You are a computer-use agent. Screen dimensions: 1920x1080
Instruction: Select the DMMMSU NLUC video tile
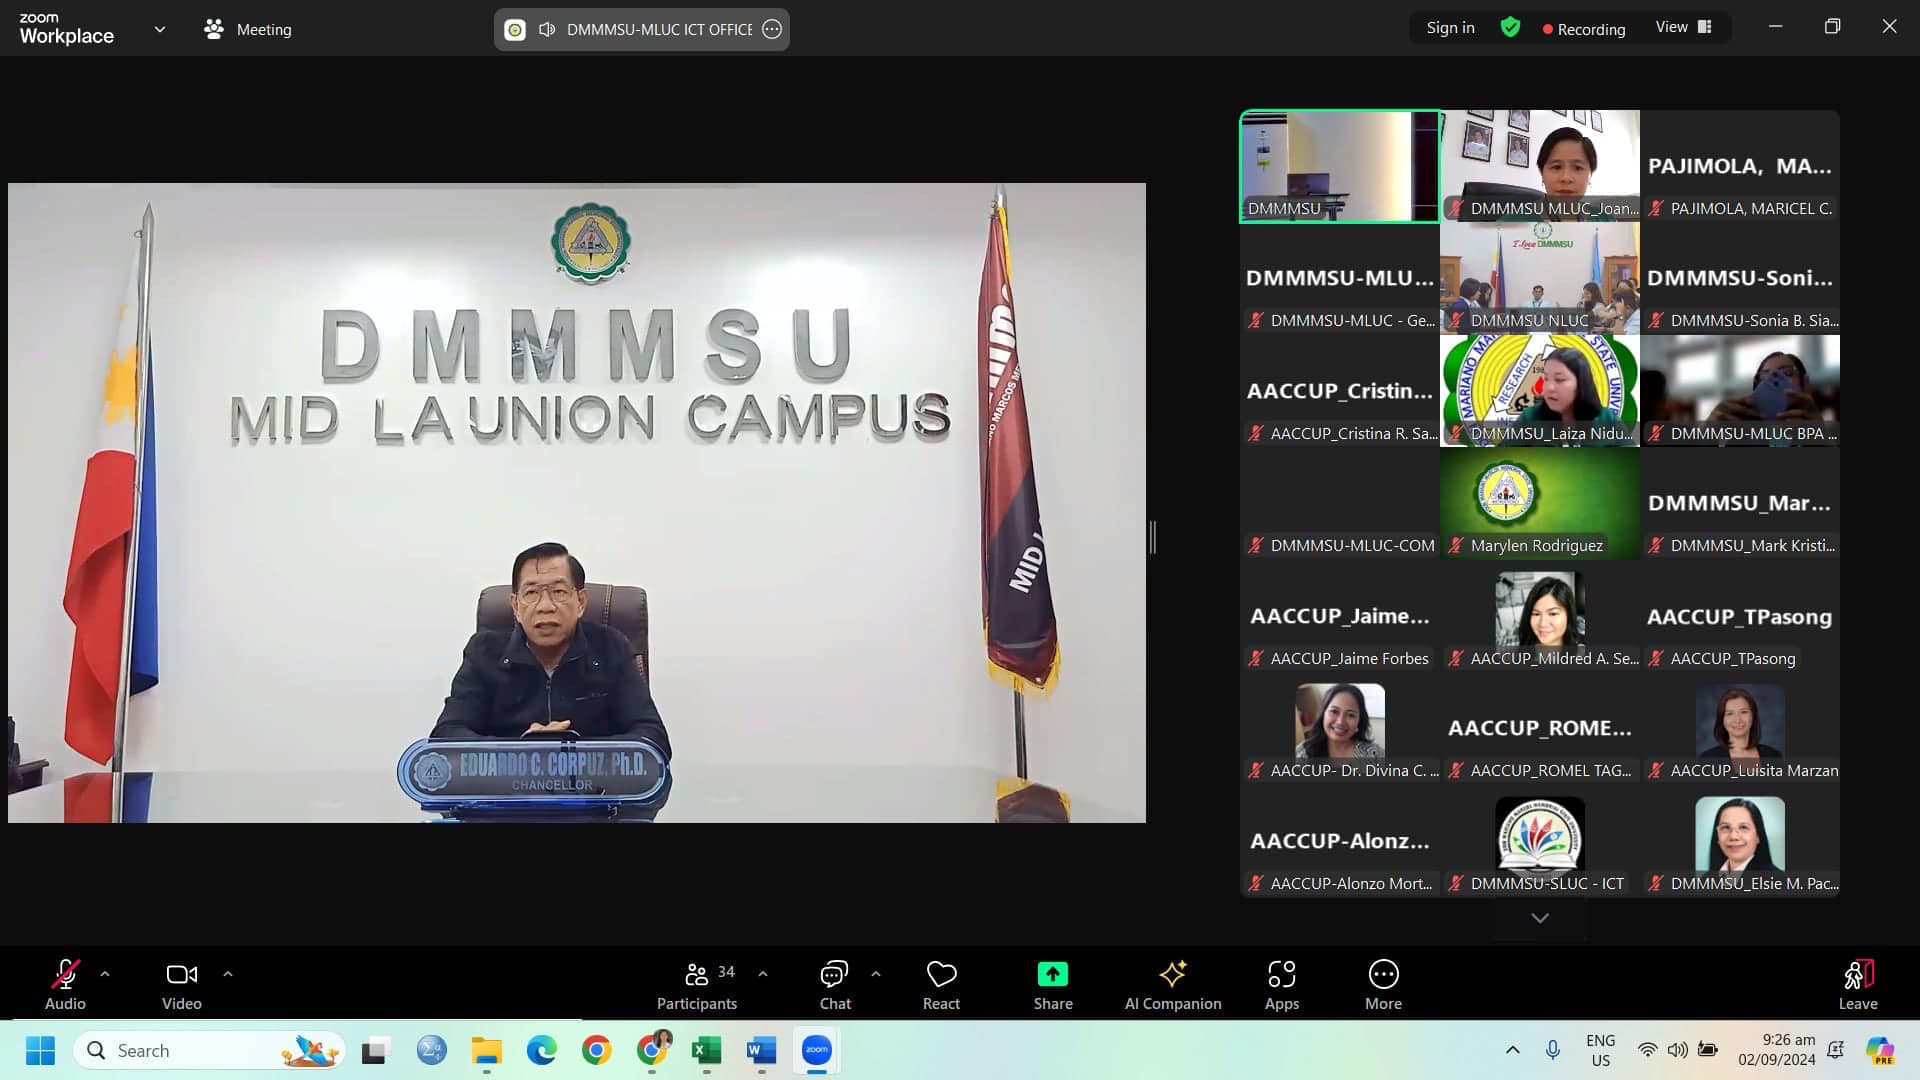[1540, 278]
